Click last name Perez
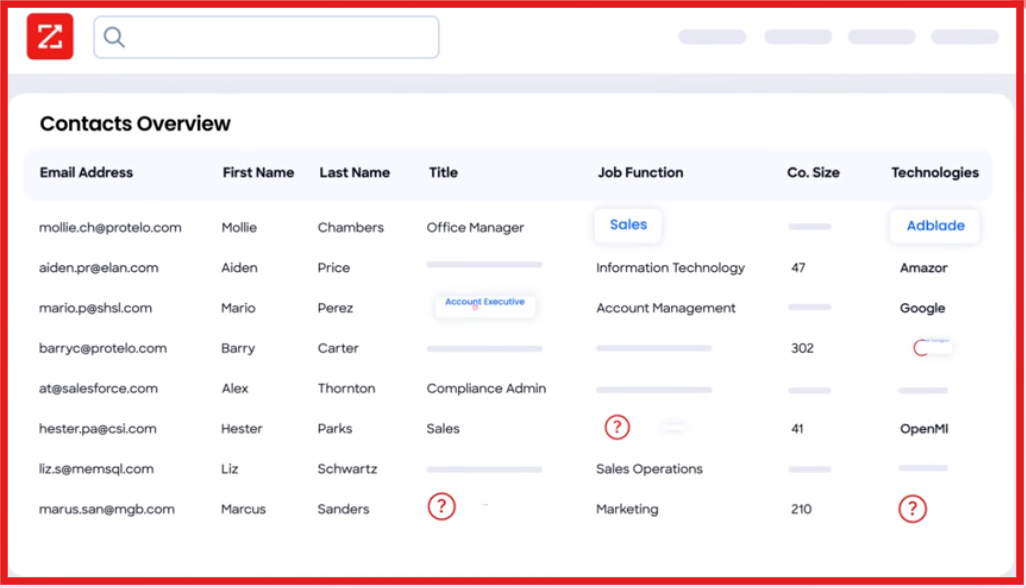 click(x=335, y=308)
